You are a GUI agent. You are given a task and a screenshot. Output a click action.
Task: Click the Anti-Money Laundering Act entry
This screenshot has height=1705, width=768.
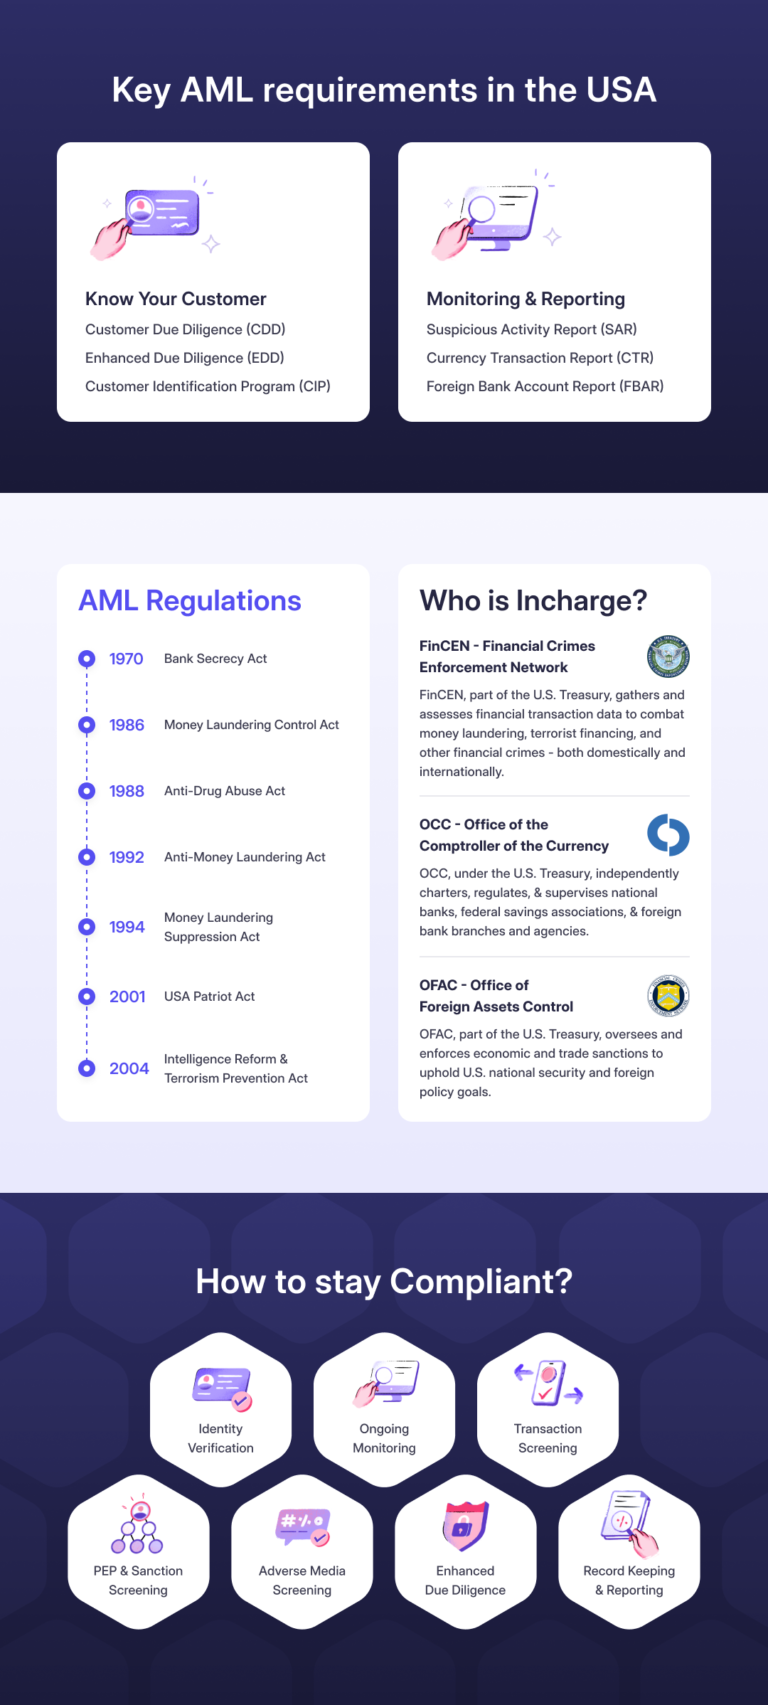(x=245, y=857)
